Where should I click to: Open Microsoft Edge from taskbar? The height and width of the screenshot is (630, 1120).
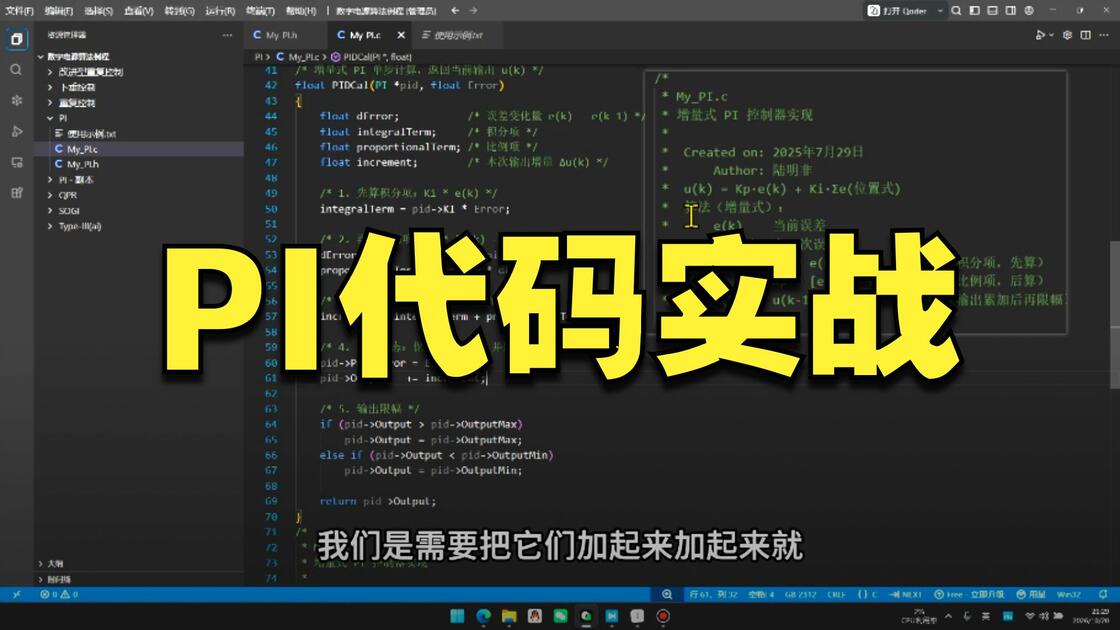(484, 616)
